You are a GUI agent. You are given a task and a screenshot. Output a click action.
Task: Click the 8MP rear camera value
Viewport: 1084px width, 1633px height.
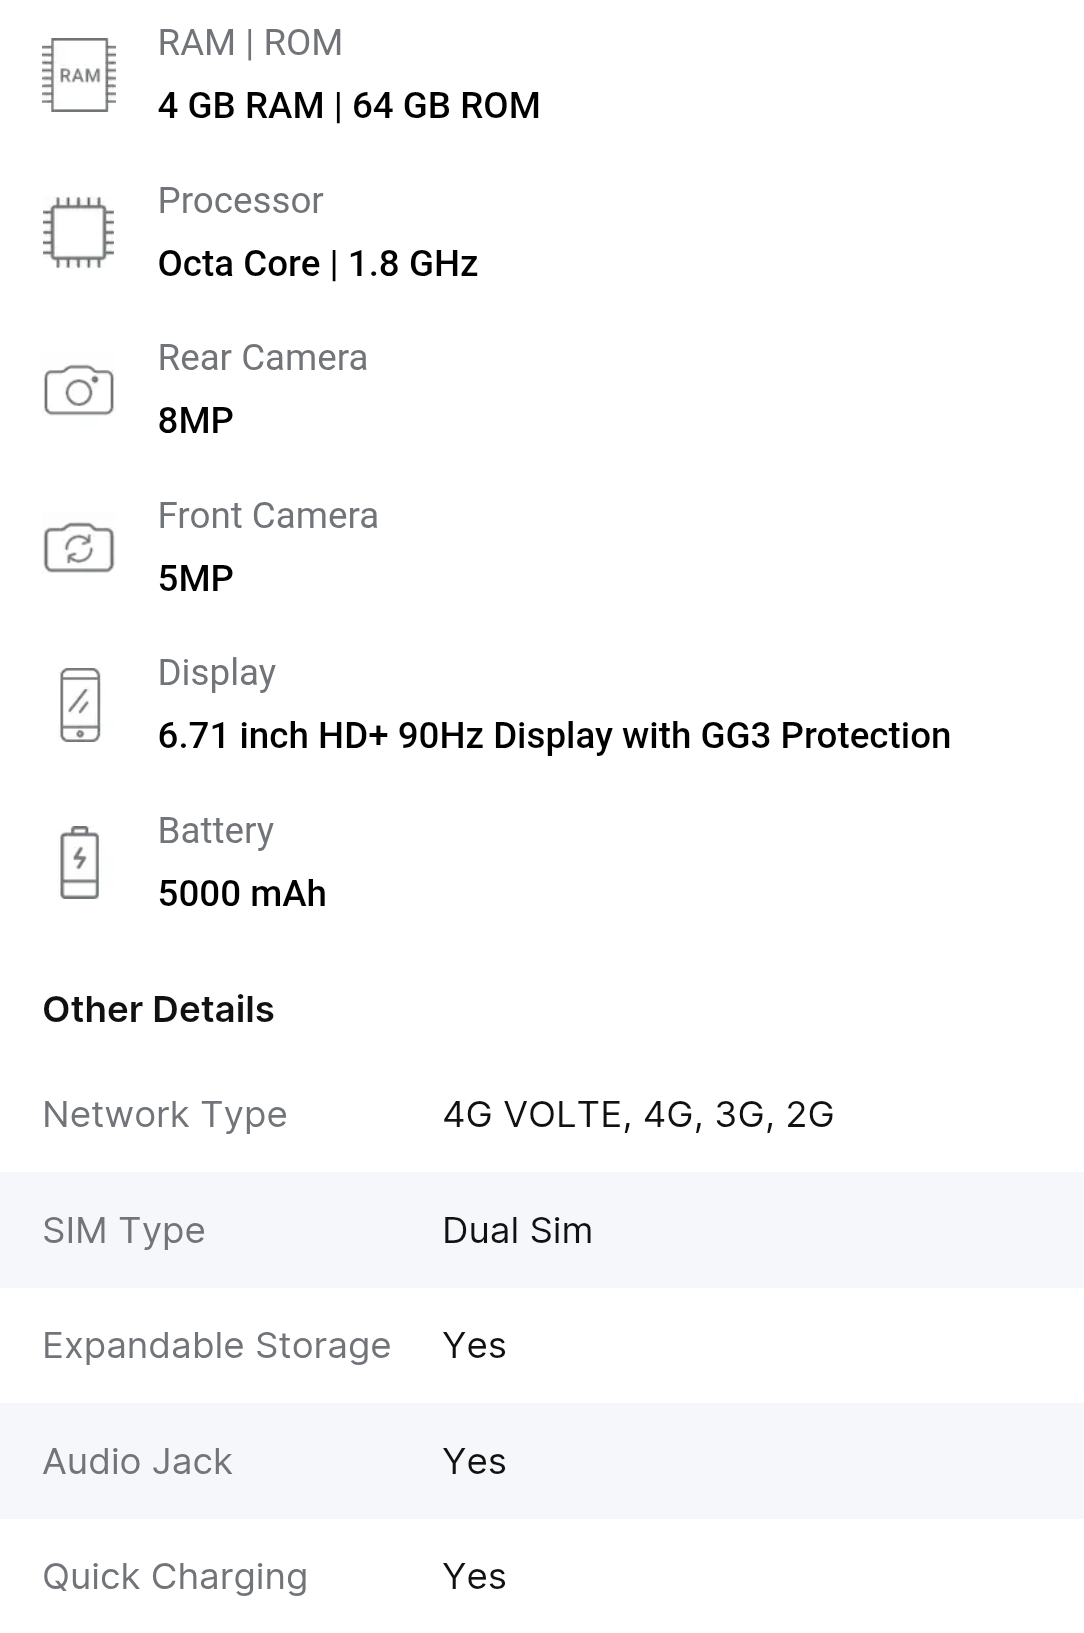click(x=196, y=421)
